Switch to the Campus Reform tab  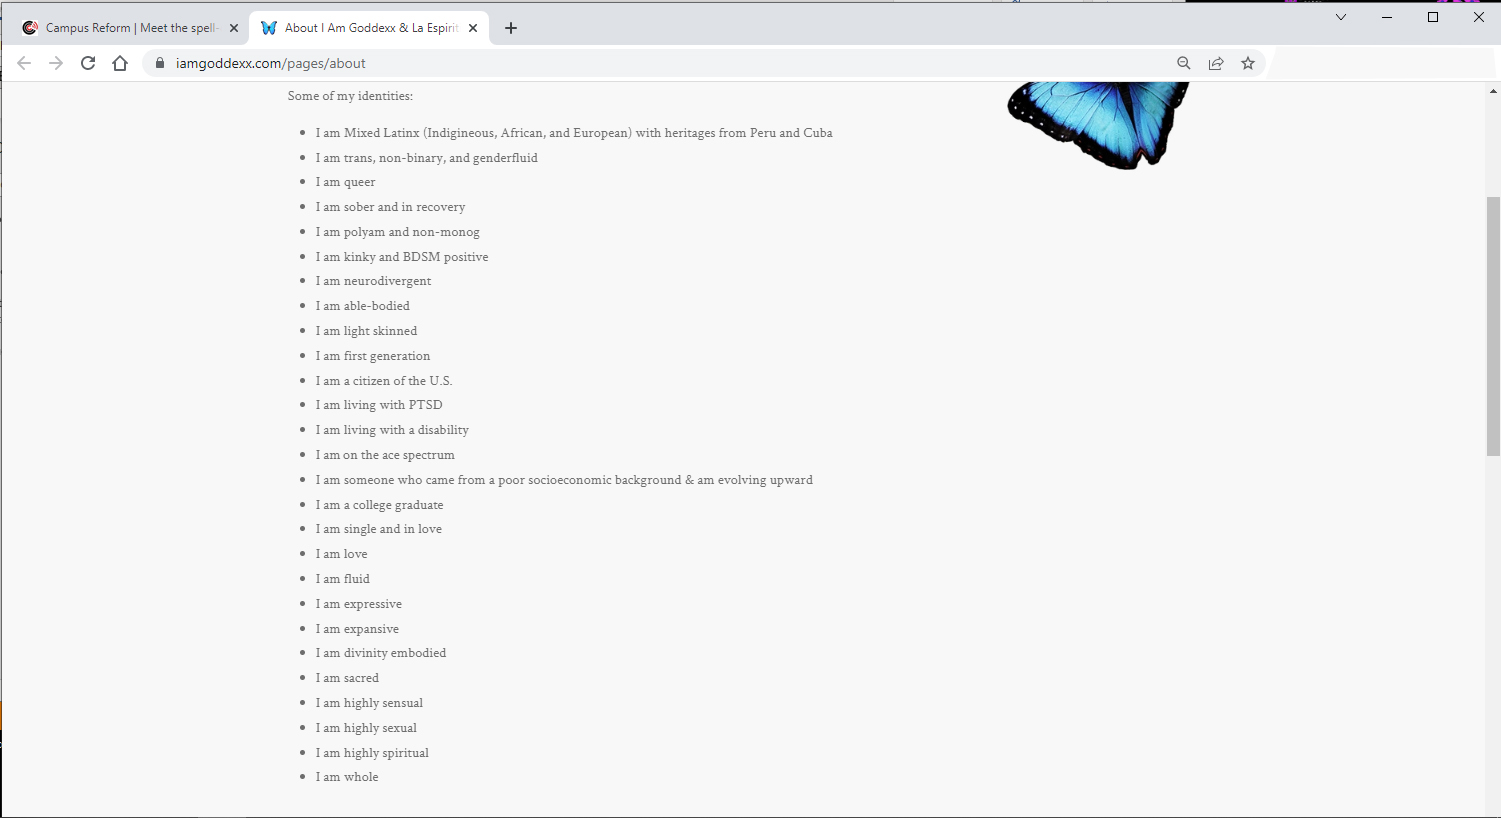point(131,28)
